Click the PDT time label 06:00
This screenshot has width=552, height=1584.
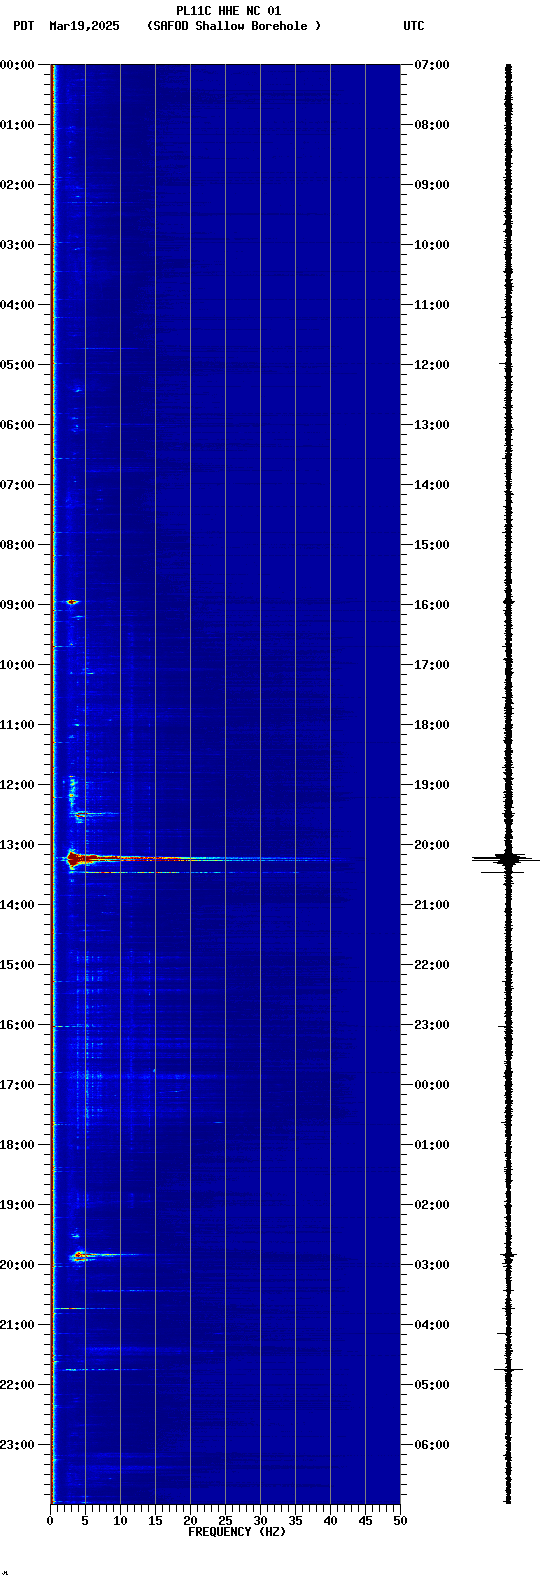coord(17,425)
